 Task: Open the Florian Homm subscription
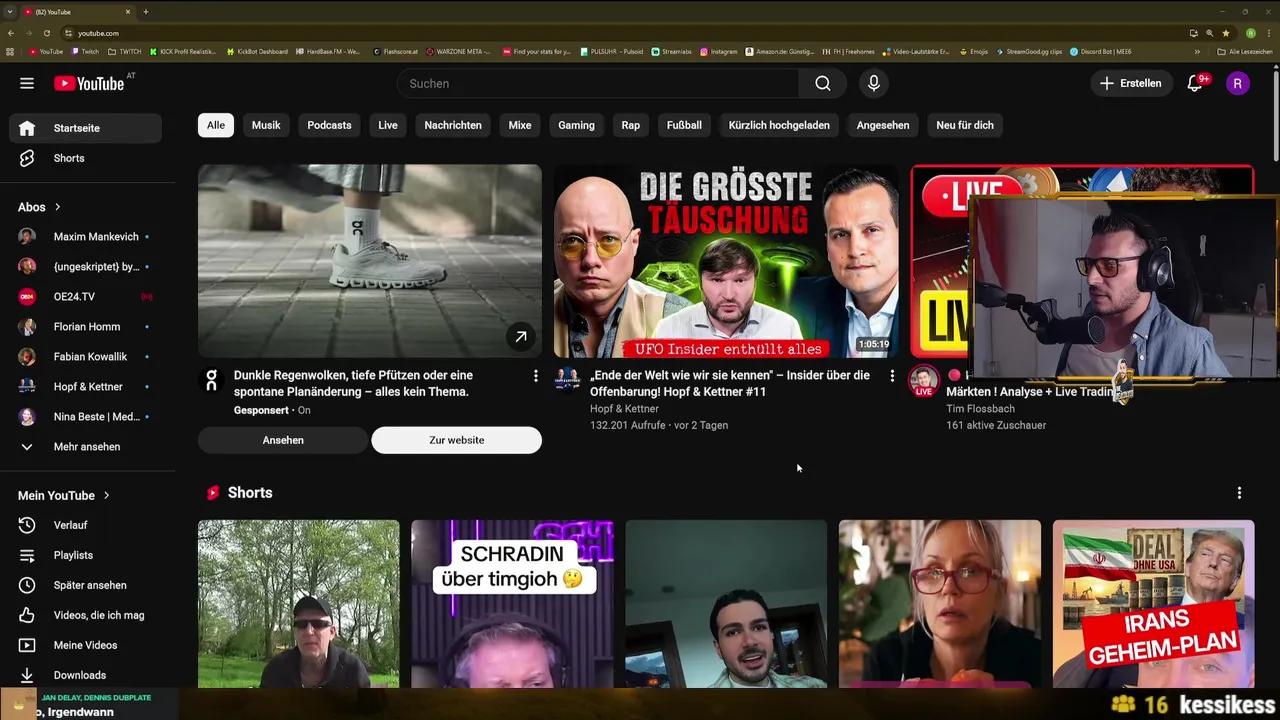85,327
